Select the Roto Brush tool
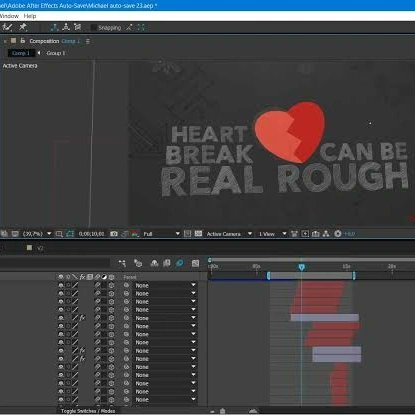The height and width of the screenshot is (415, 415). [x=7, y=28]
